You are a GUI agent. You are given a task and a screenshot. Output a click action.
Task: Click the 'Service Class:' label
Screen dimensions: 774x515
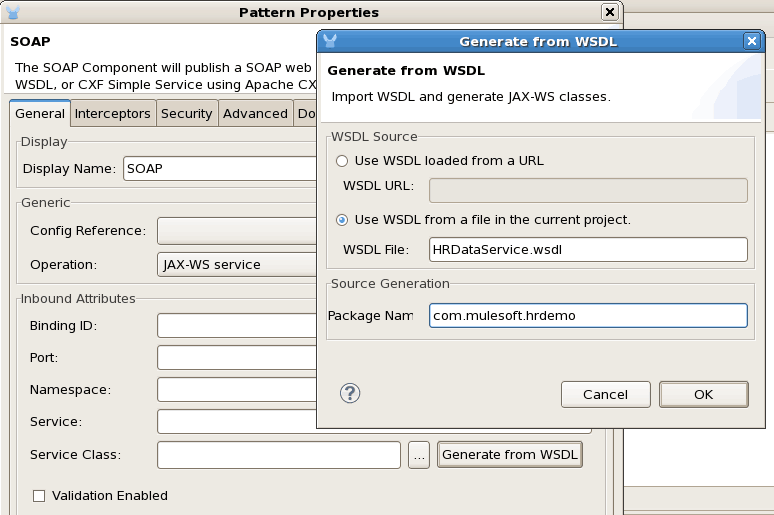pyautogui.click(x=76, y=455)
